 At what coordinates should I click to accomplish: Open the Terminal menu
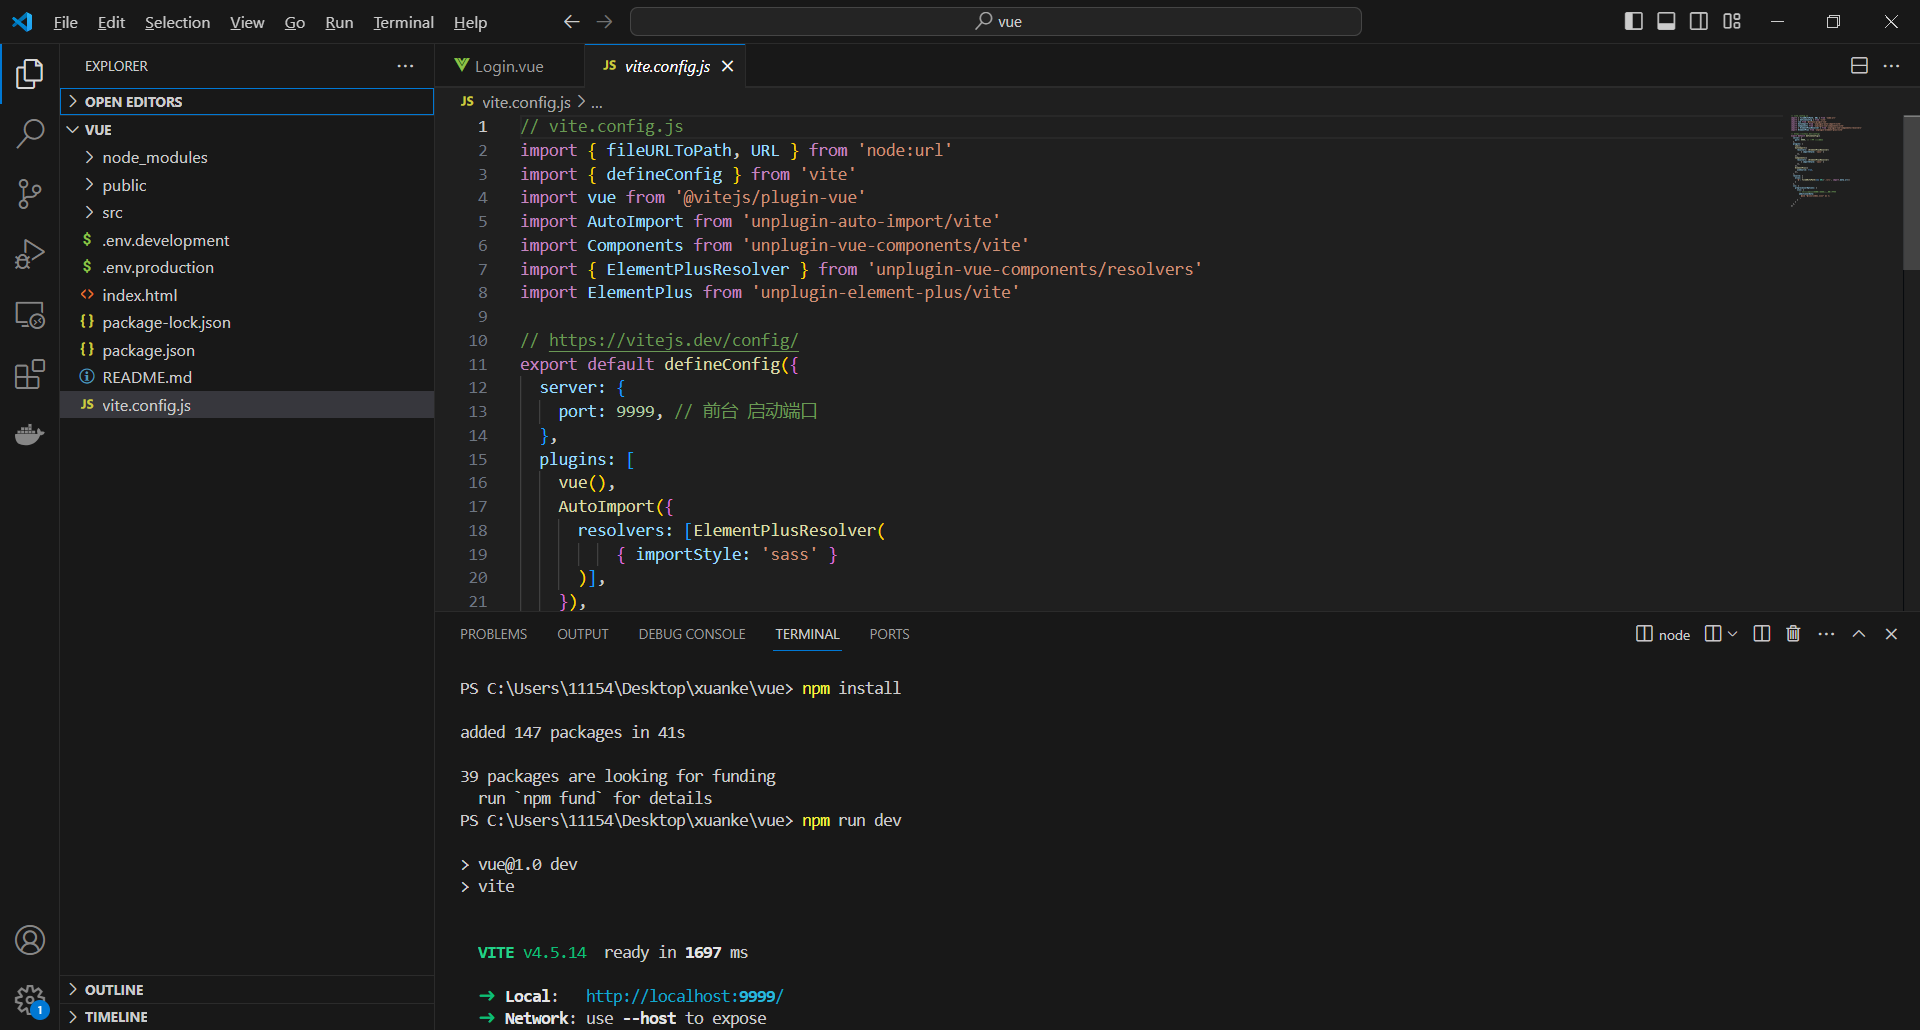tap(403, 22)
